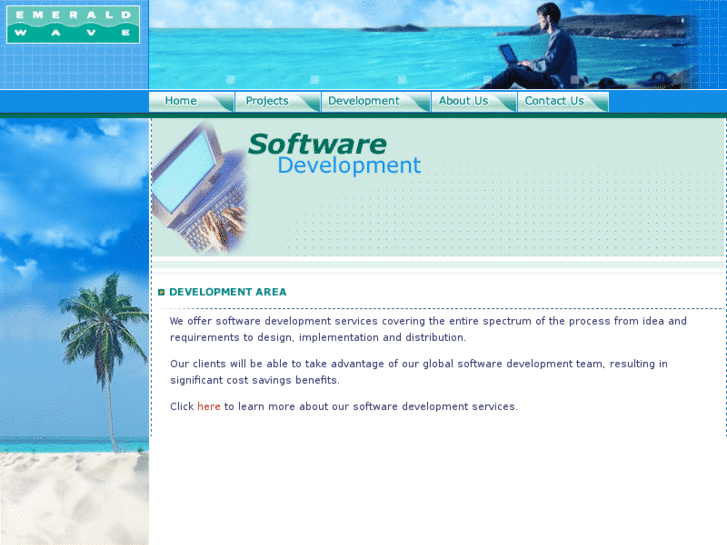Click the square bullet beside DEVELOPMENT AREA
The width and height of the screenshot is (727, 545).
pos(161,292)
